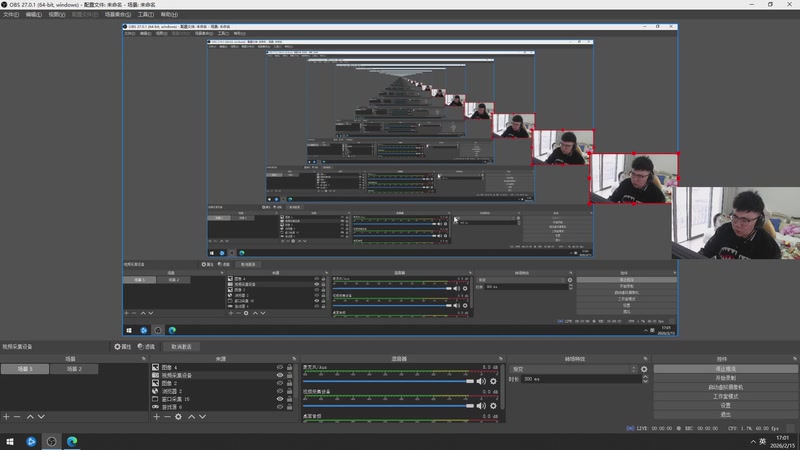800x450 pixels.
Task: Add a new source with plus icon
Action: tap(157, 417)
